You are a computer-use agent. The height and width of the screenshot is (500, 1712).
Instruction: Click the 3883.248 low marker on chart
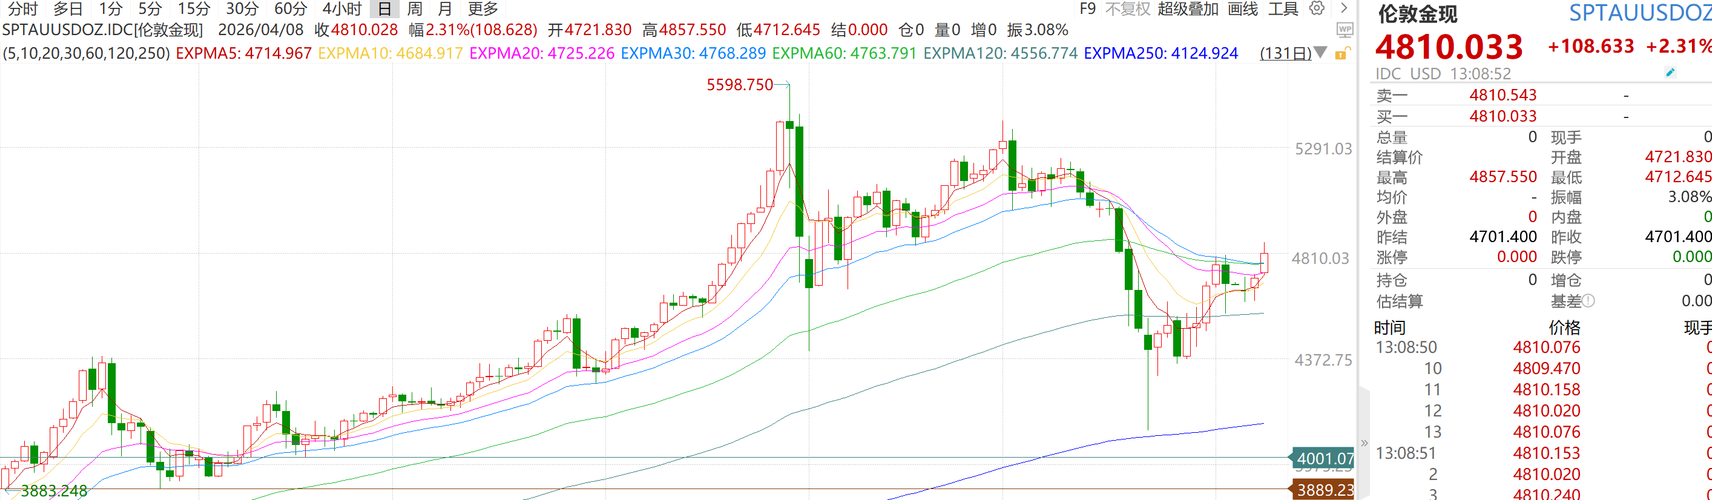tap(54, 491)
